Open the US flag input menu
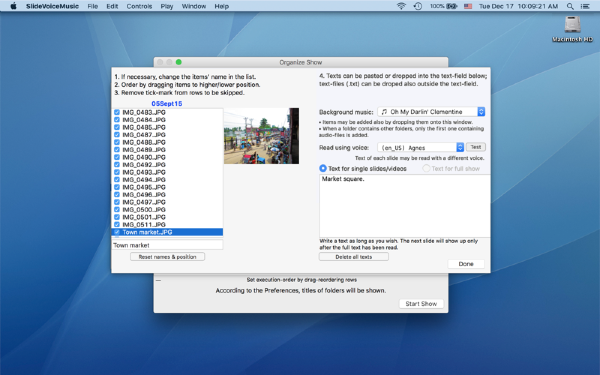 tap(468, 6)
